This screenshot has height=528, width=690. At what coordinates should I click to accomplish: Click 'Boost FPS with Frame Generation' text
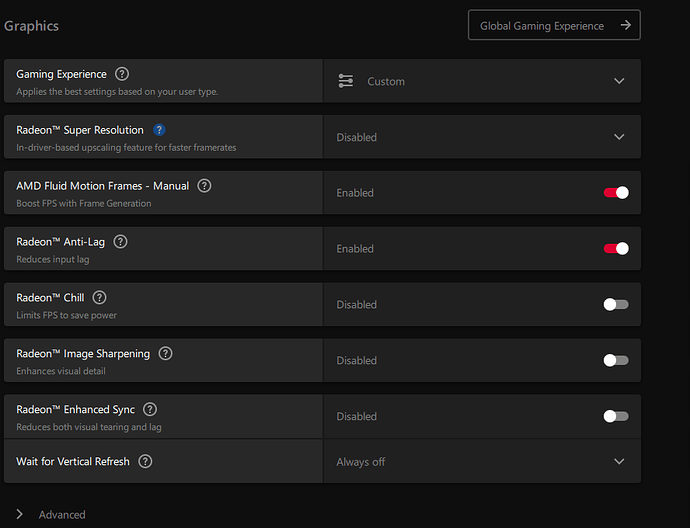[x=84, y=203]
